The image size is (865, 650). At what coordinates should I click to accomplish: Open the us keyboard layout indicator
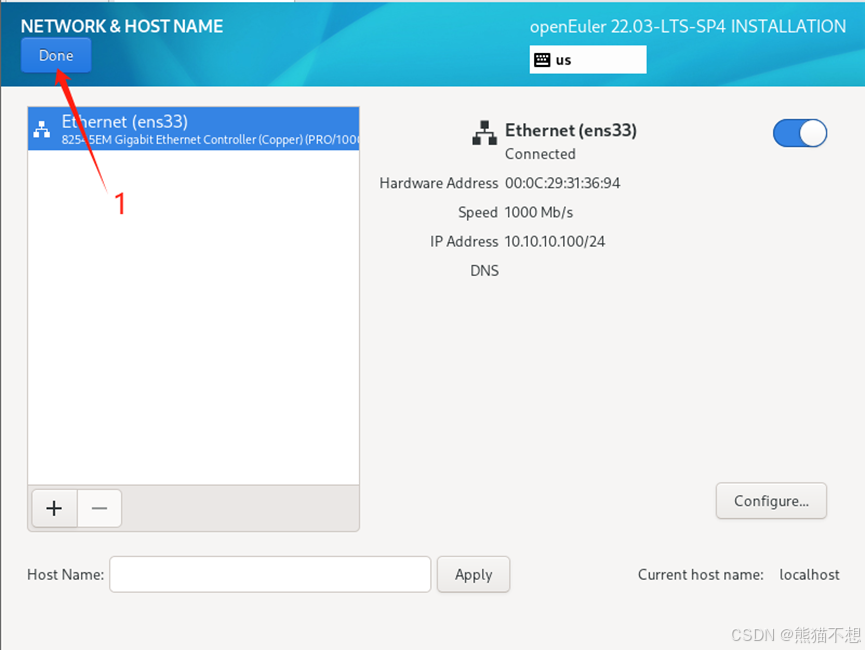(588, 60)
